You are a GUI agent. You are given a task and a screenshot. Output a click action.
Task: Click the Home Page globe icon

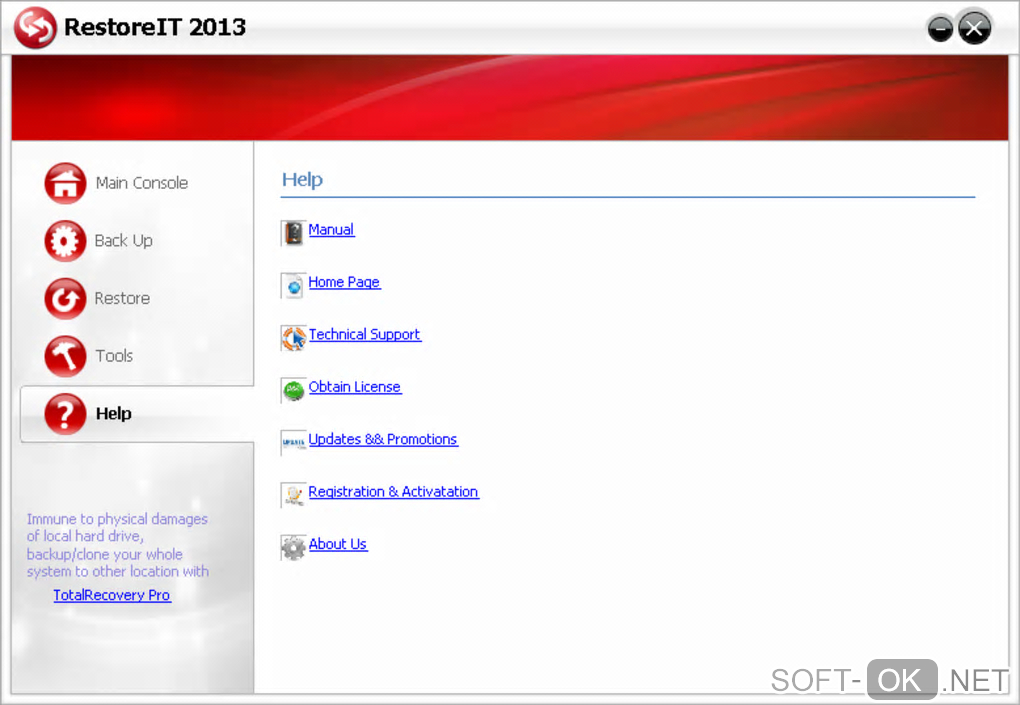(x=293, y=286)
